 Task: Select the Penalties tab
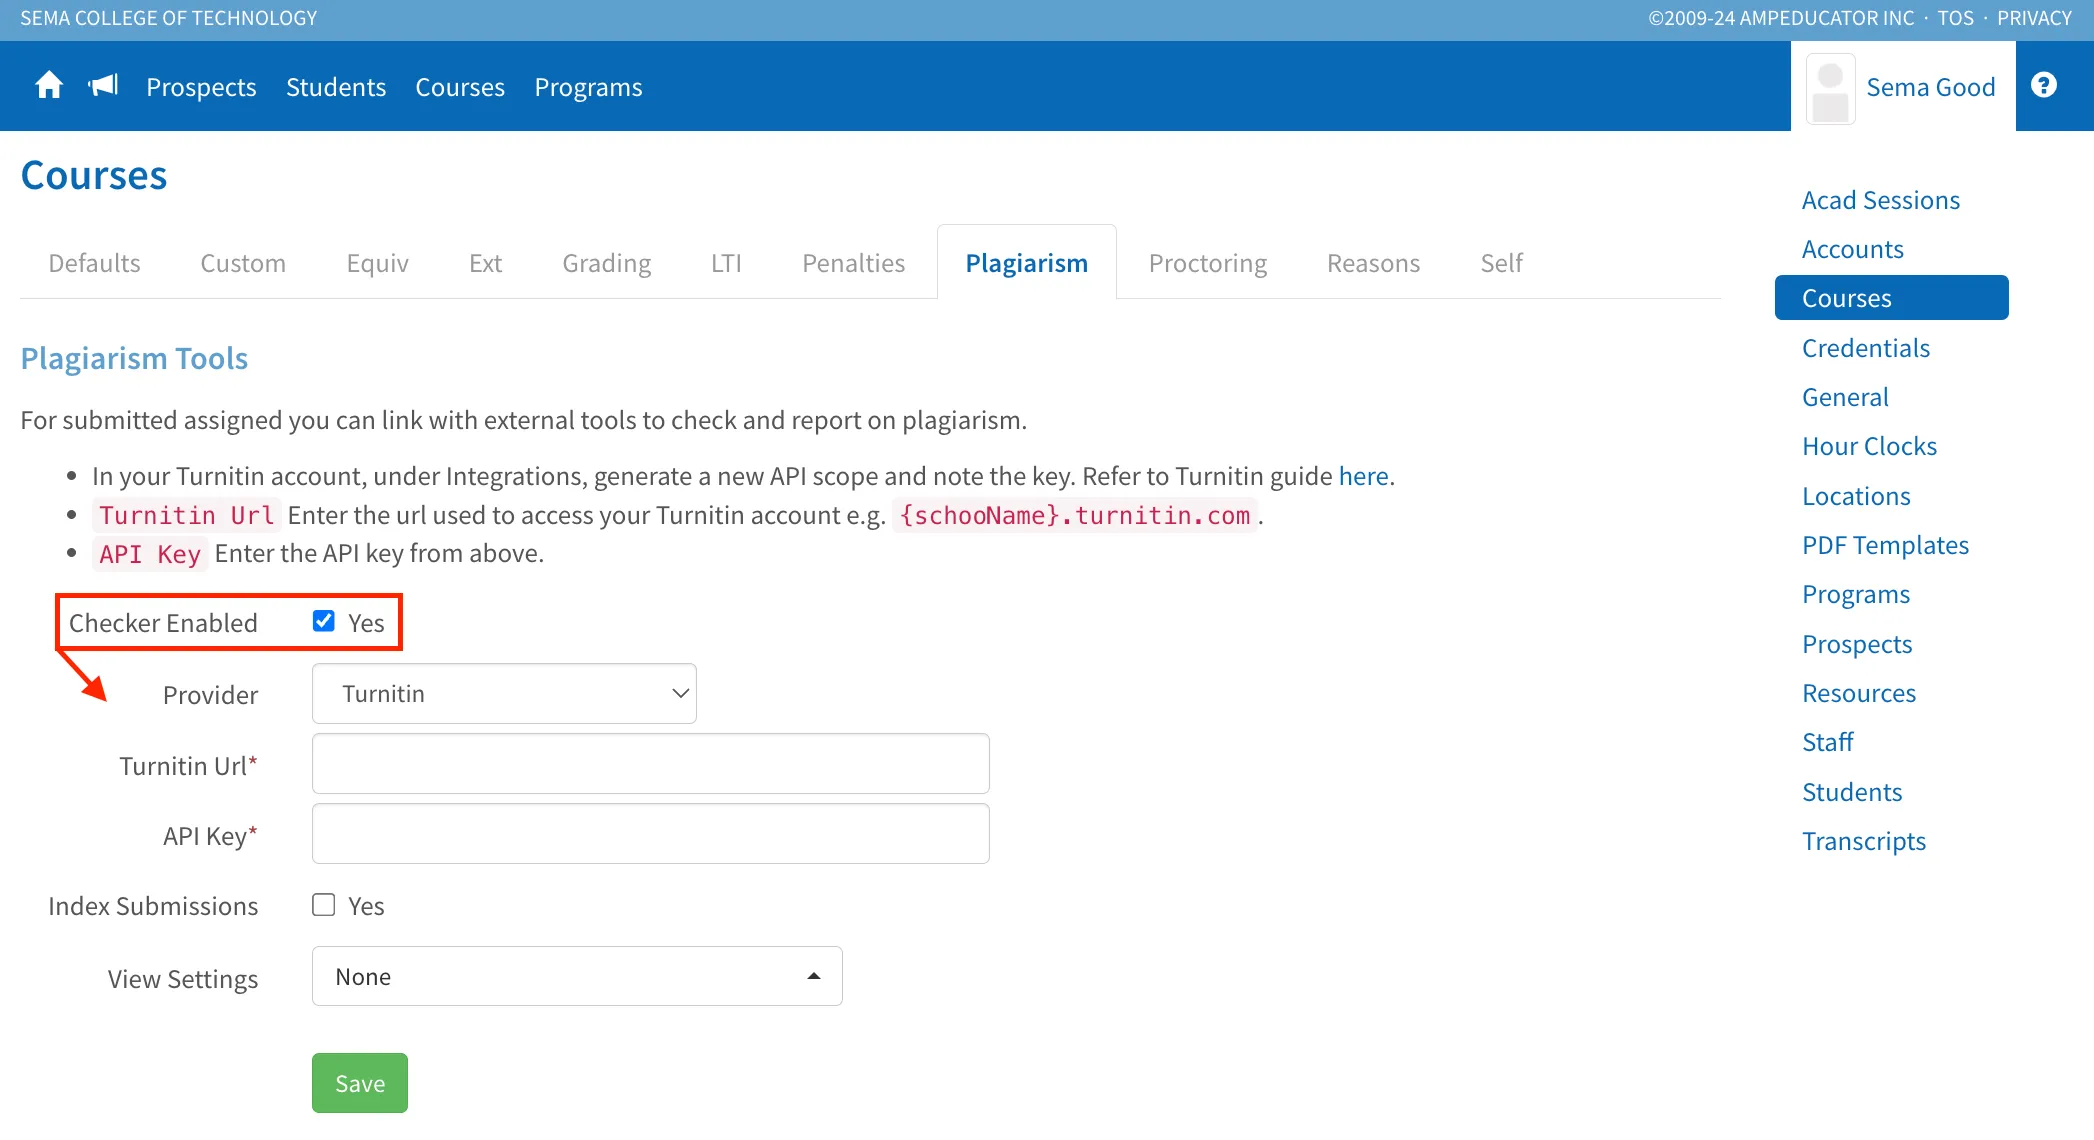(853, 263)
